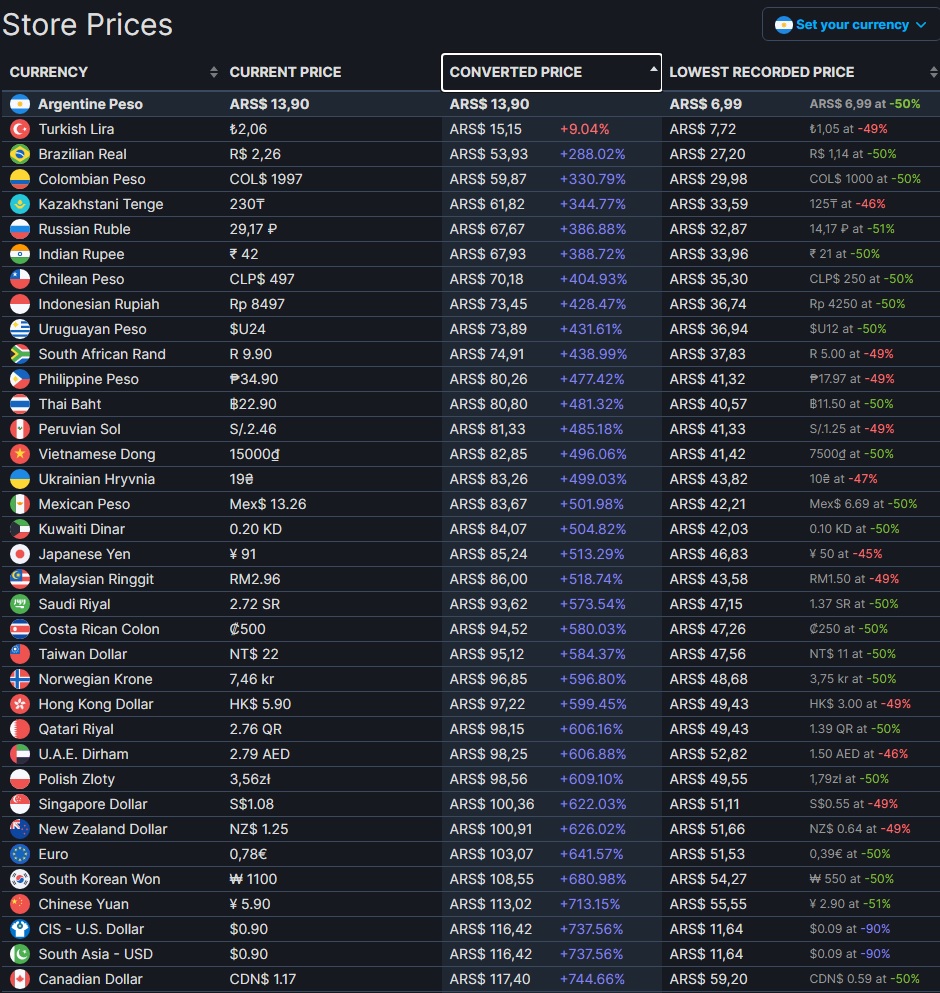Screen dimensions: 940x993
Task: Select the South Asia - USD currency name
Action: (x=96, y=954)
